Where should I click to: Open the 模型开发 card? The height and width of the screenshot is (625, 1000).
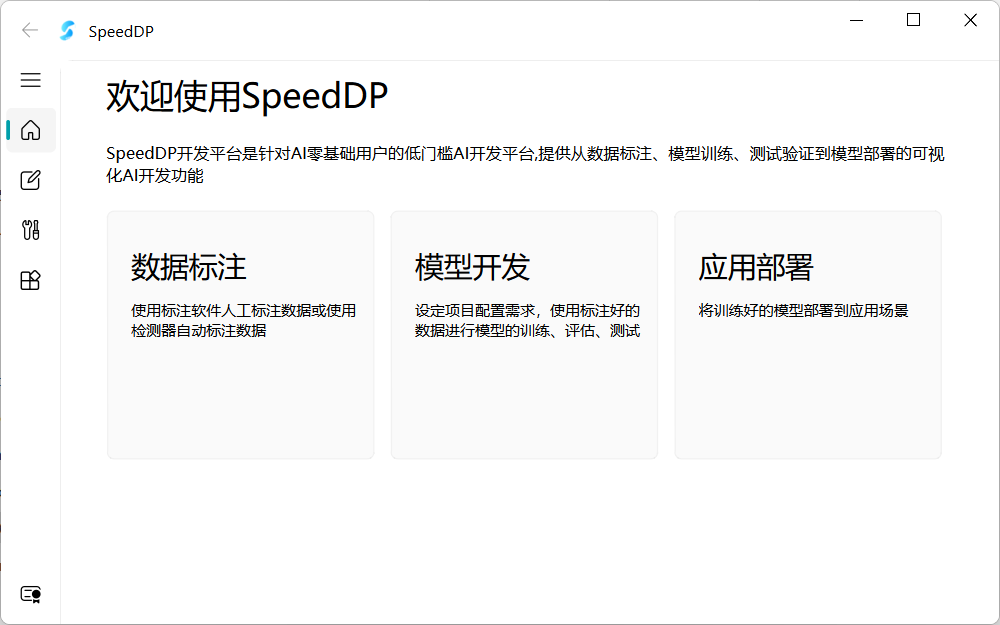pyautogui.click(x=524, y=335)
